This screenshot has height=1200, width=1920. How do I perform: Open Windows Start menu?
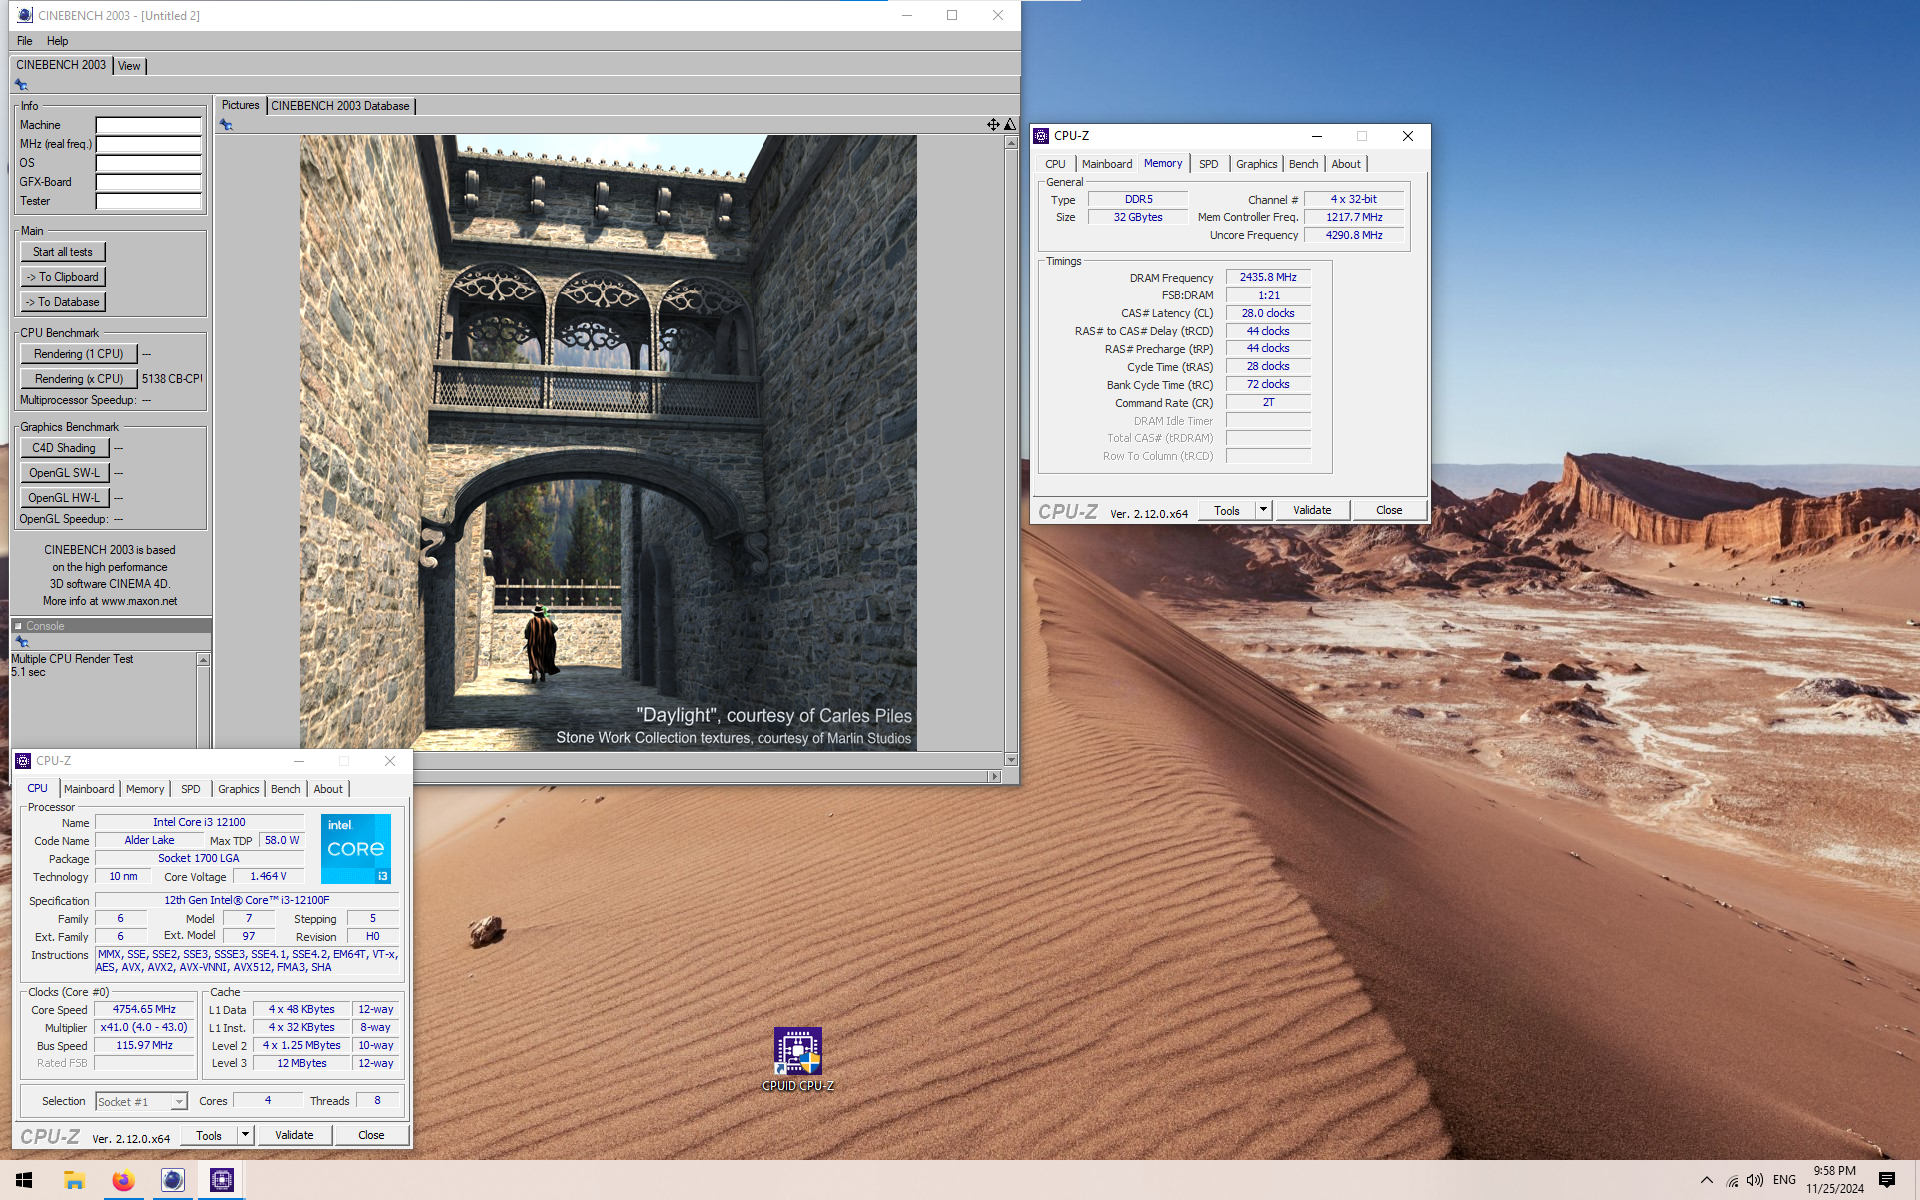click(x=24, y=1180)
